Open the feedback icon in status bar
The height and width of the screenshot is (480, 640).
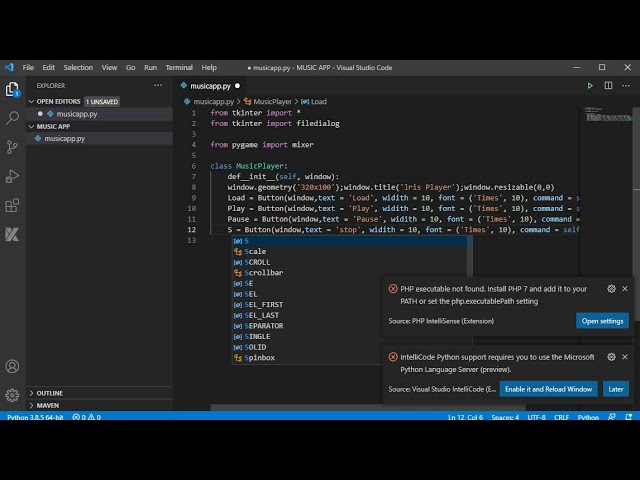(612, 417)
